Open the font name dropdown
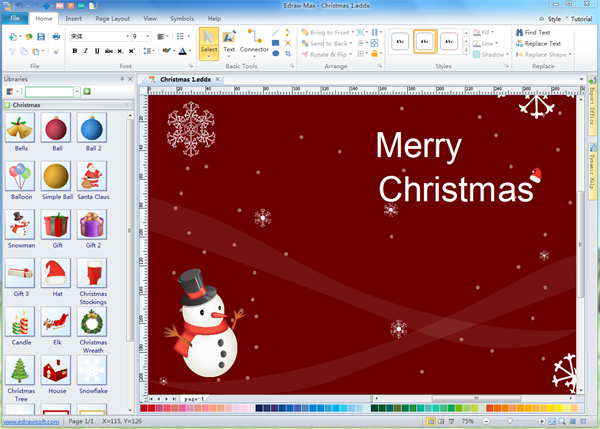 [x=127, y=36]
